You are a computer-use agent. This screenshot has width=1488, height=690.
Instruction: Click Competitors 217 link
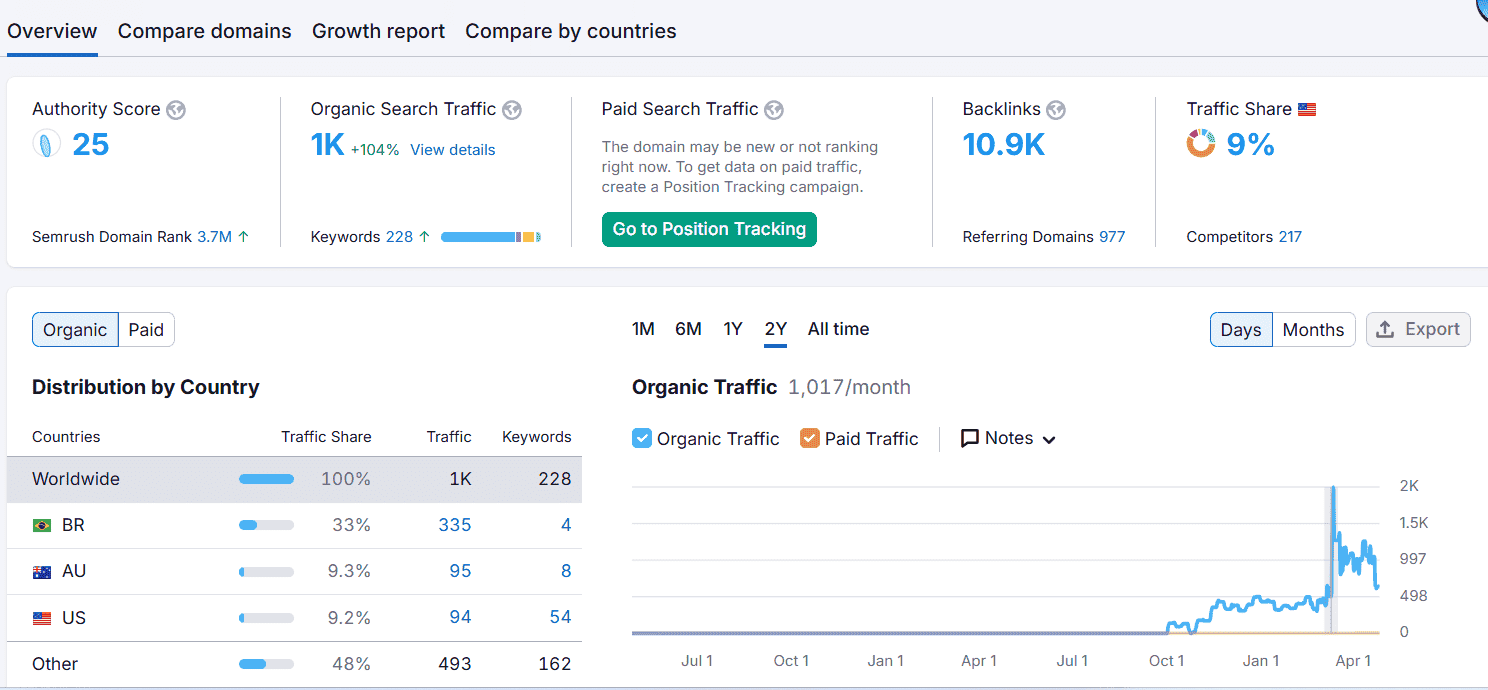(1290, 237)
